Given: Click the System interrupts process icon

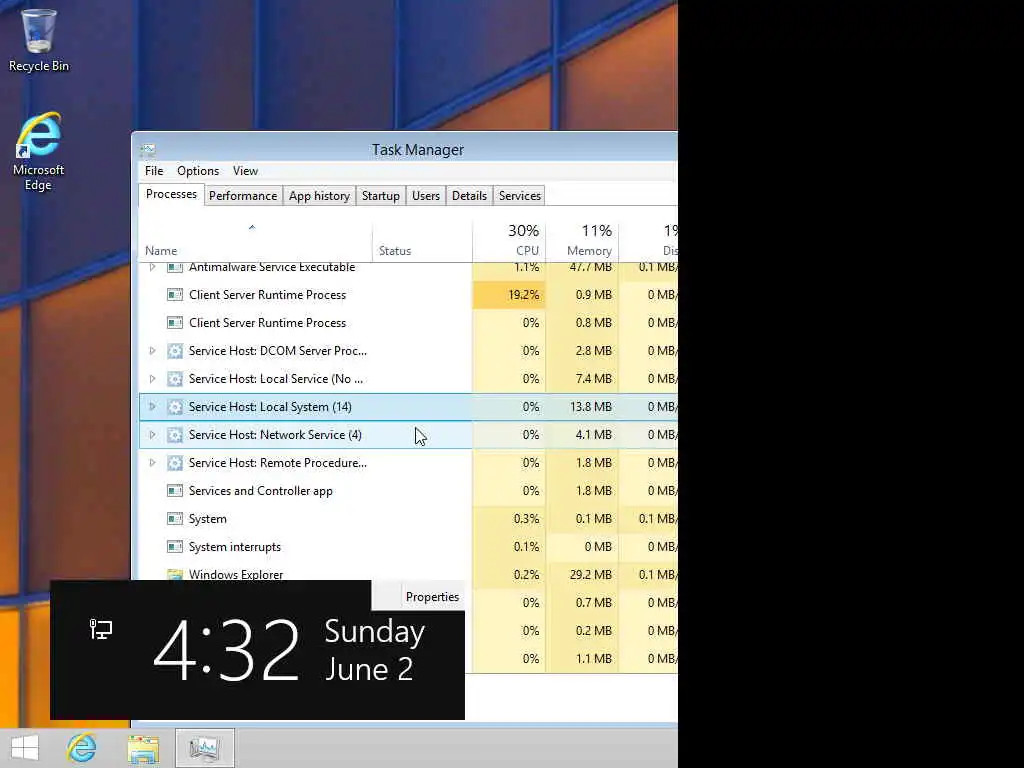Looking at the screenshot, I should click(x=174, y=547).
